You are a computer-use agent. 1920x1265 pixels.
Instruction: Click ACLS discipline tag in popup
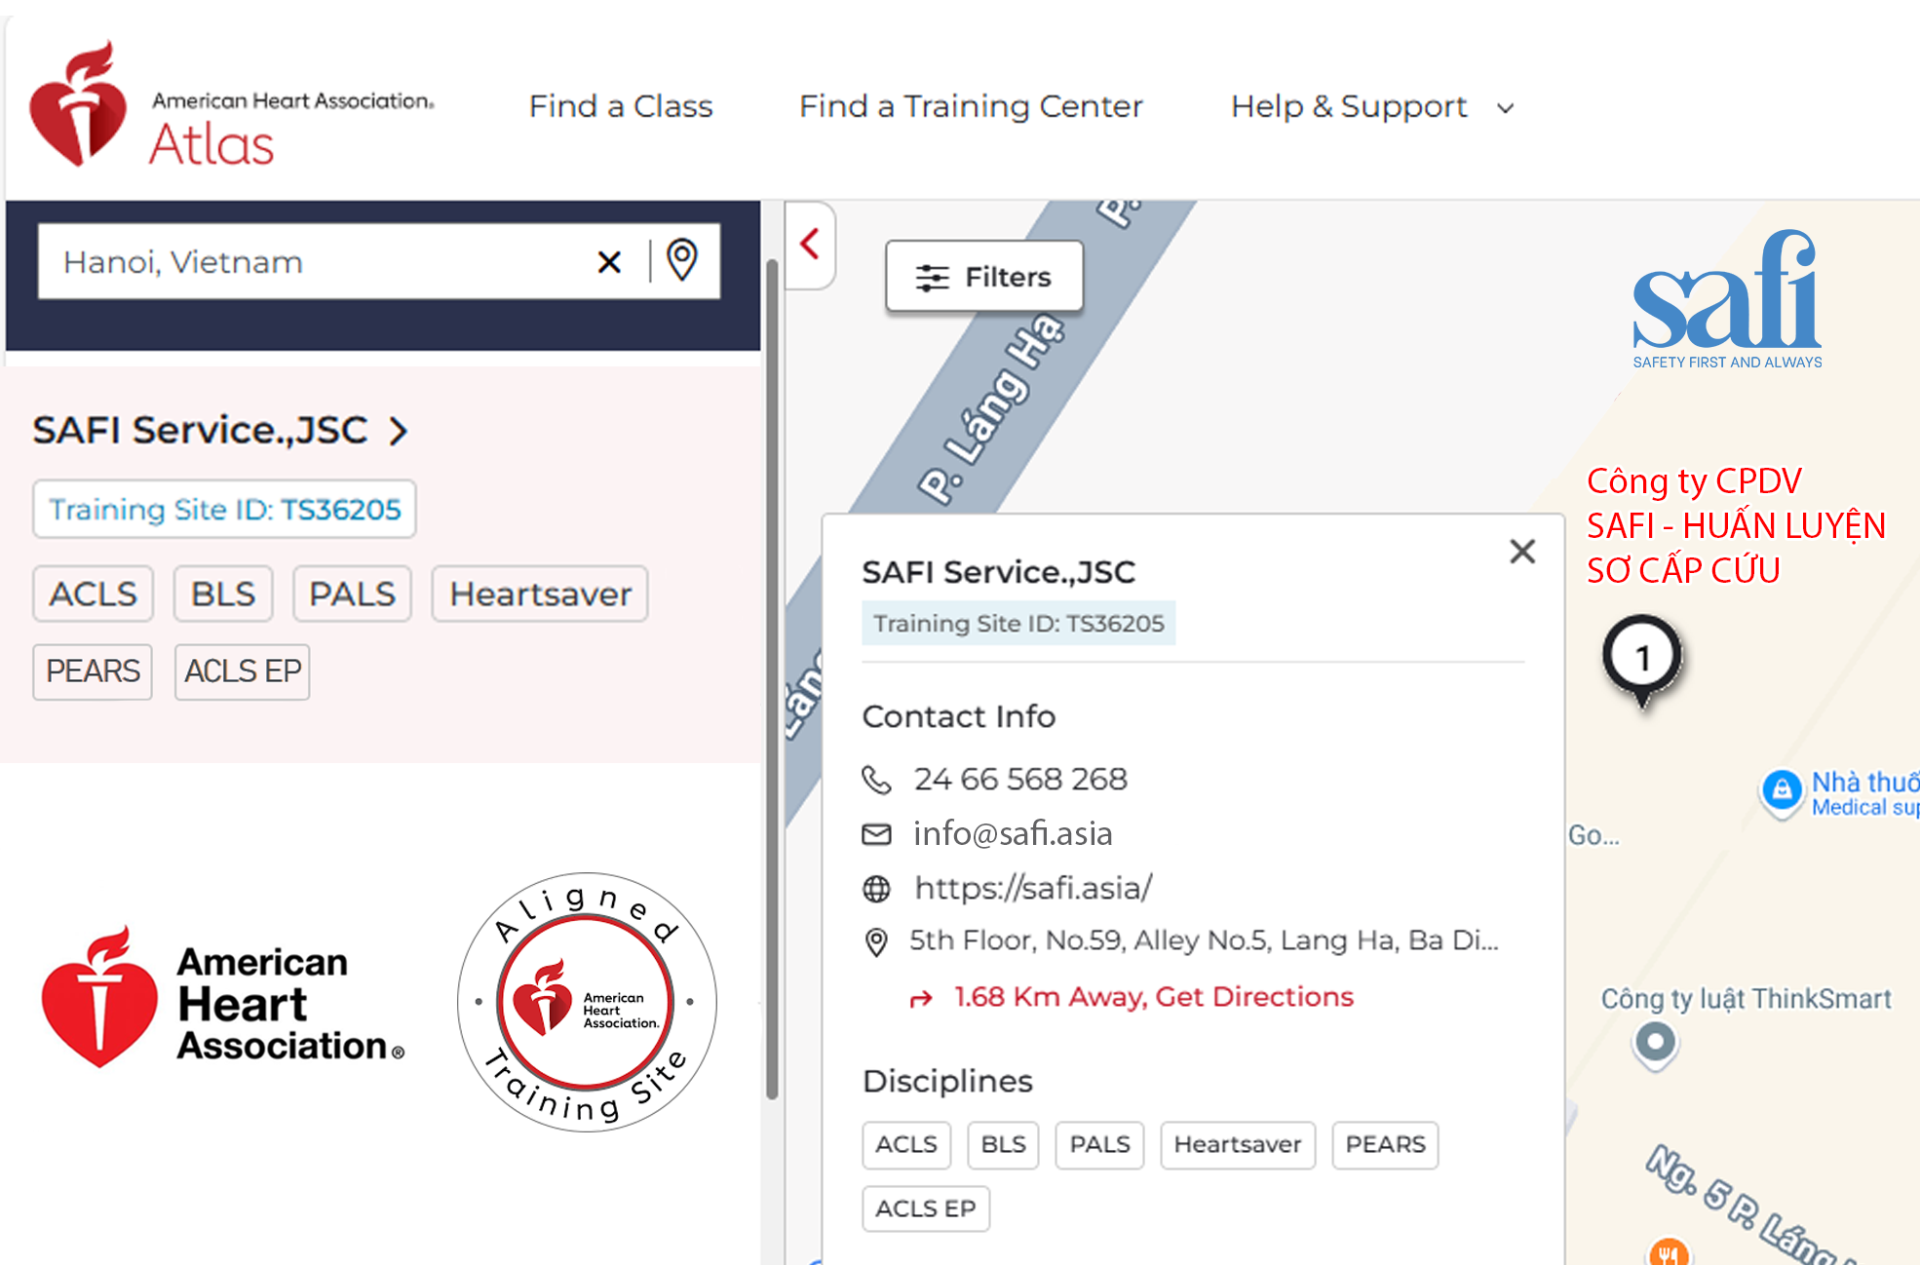pos(906,1145)
